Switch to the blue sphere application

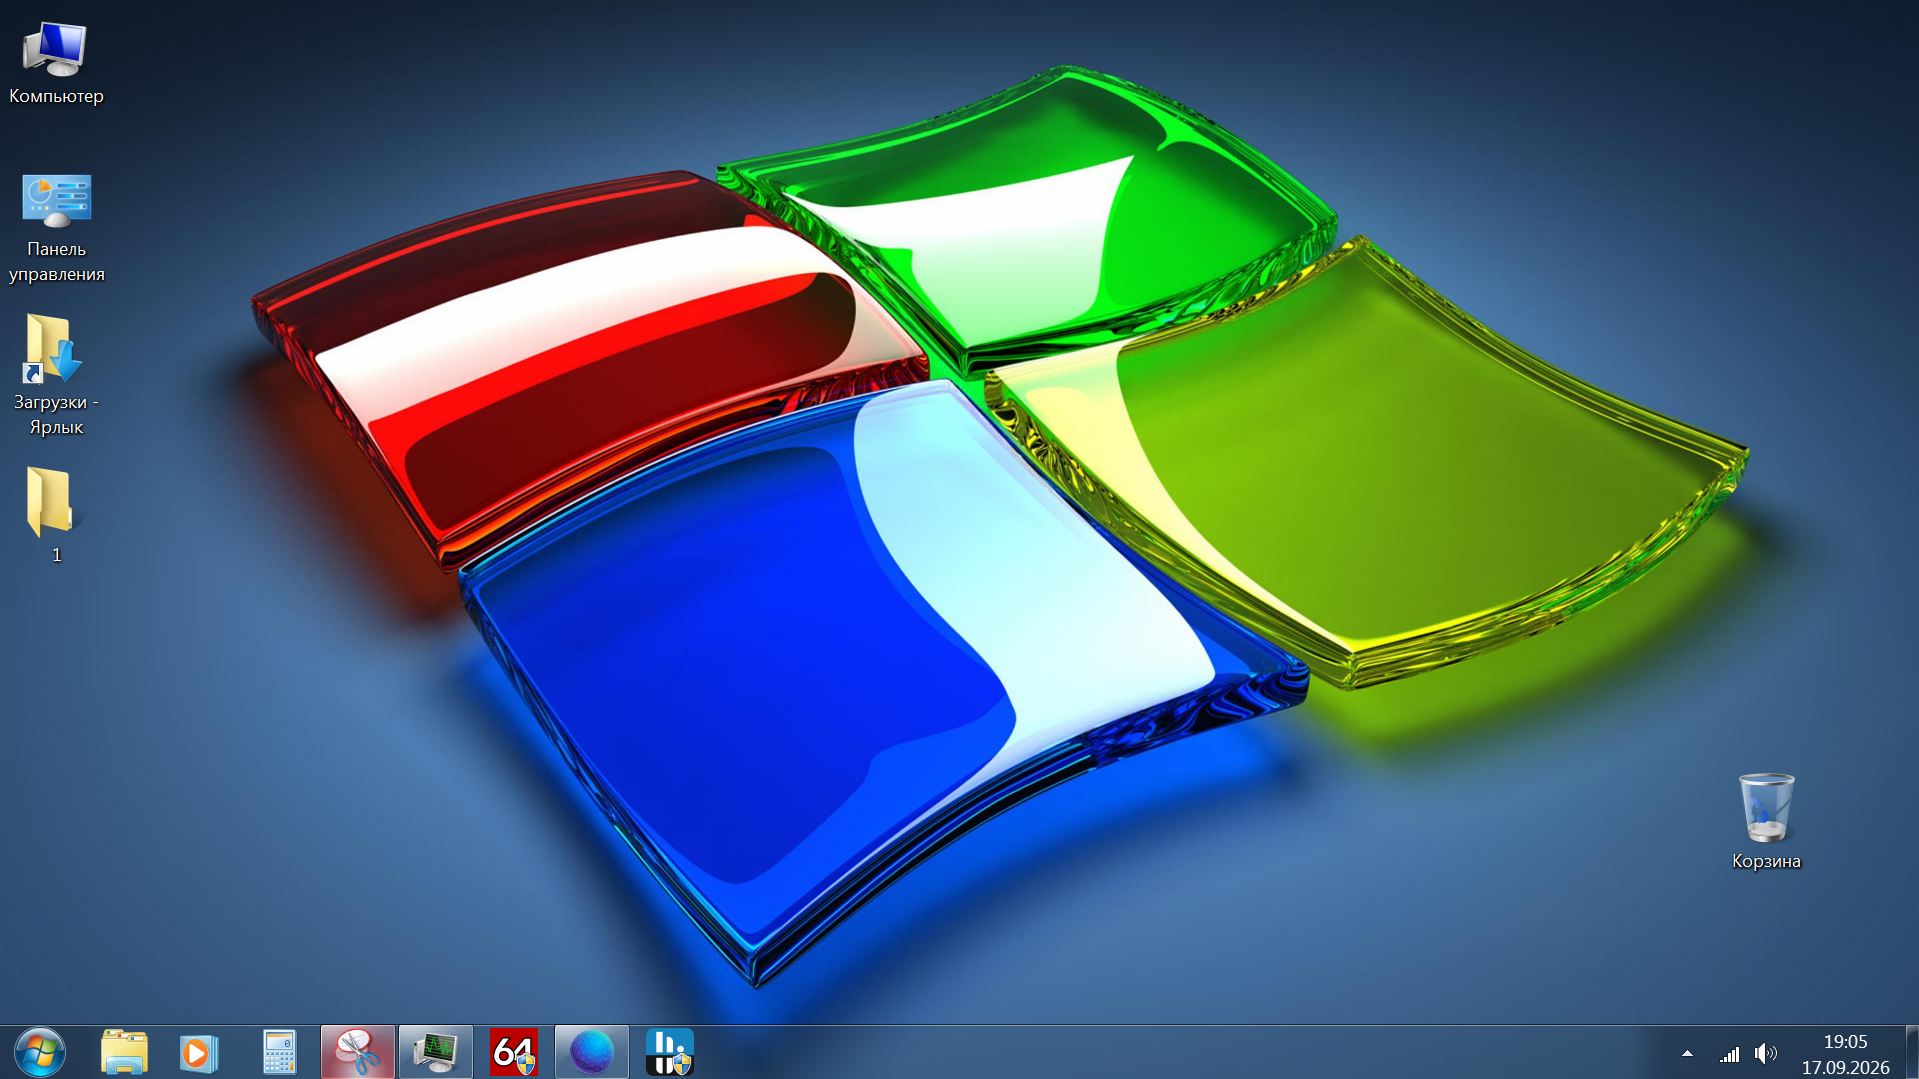coord(591,1052)
